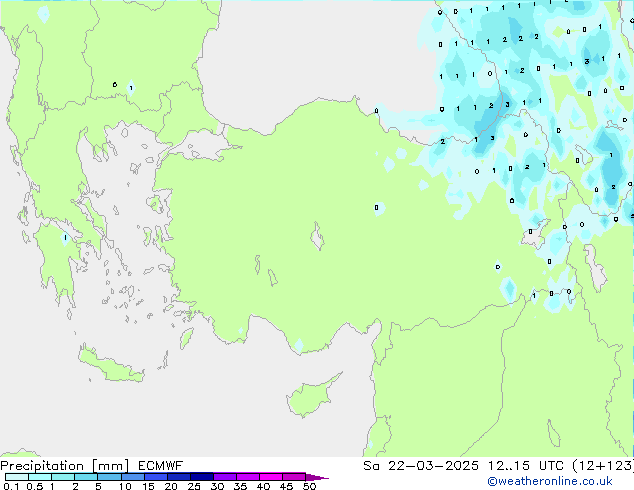The width and height of the screenshot is (634, 490).
Task: Select the 30–35 mm purple legend swatch
Action: click(224, 477)
